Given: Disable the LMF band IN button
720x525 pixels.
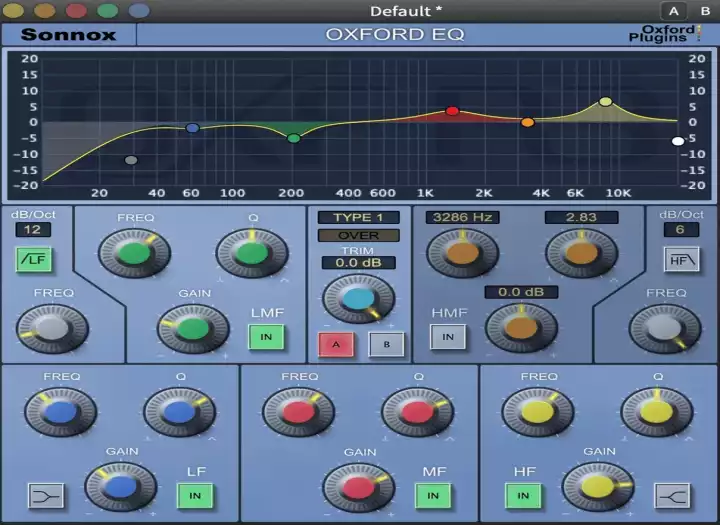Looking at the screenshot, I should tap(266, 337).
